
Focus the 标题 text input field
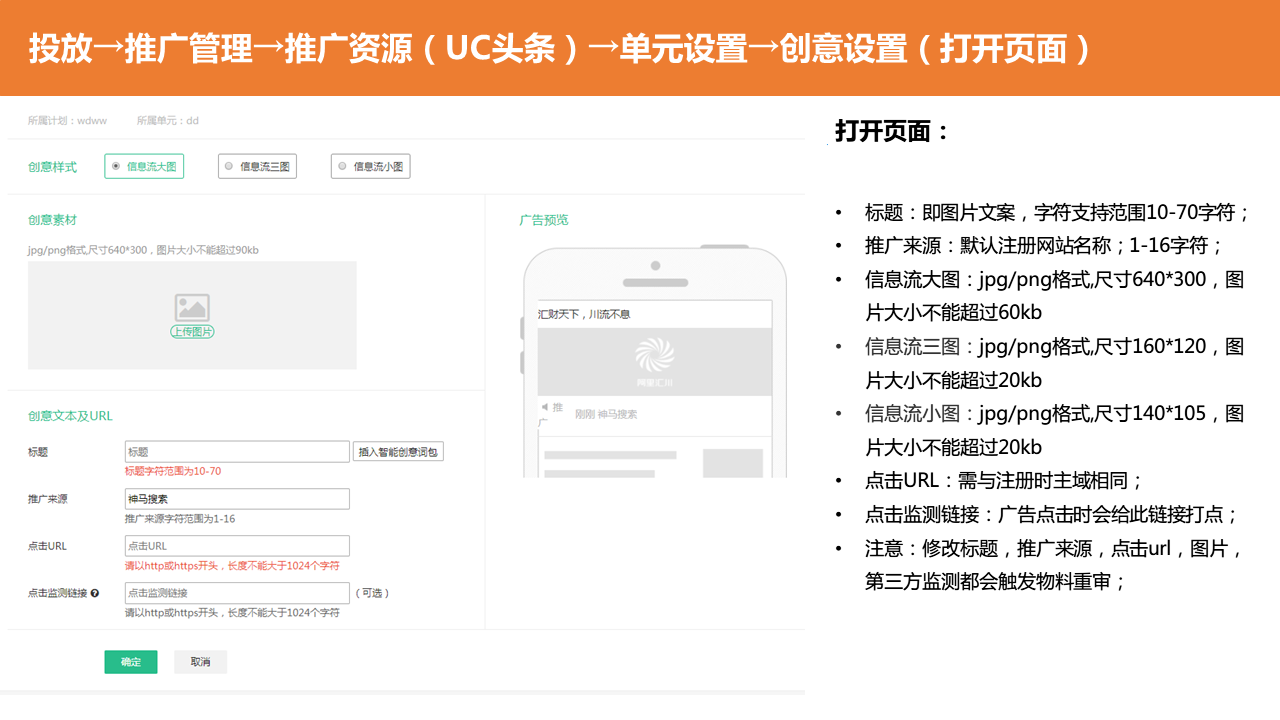click(237, 452)
